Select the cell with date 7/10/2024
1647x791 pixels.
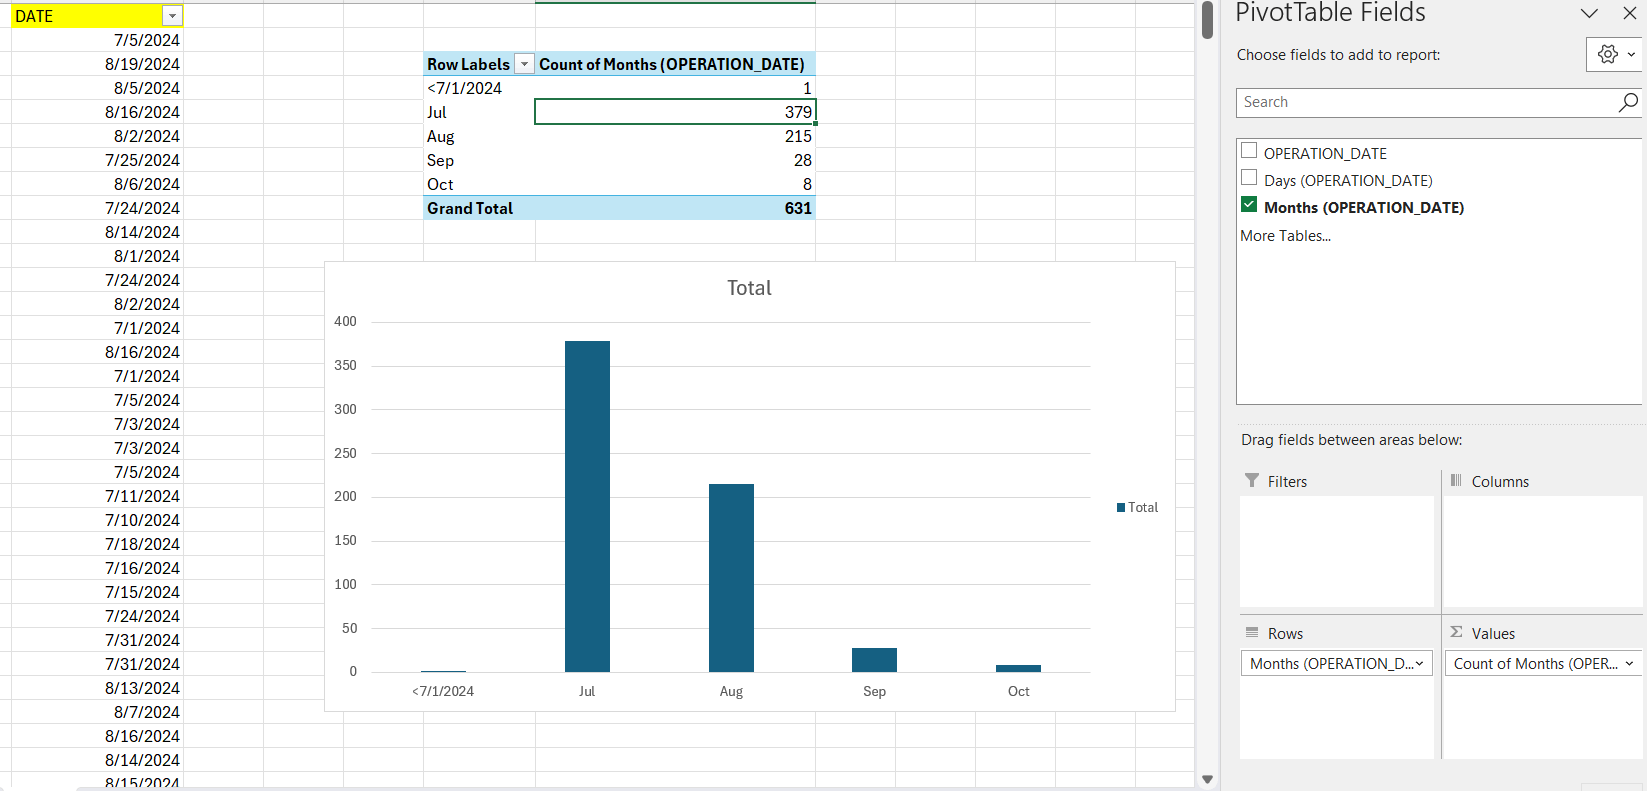(x=97, y=520)
